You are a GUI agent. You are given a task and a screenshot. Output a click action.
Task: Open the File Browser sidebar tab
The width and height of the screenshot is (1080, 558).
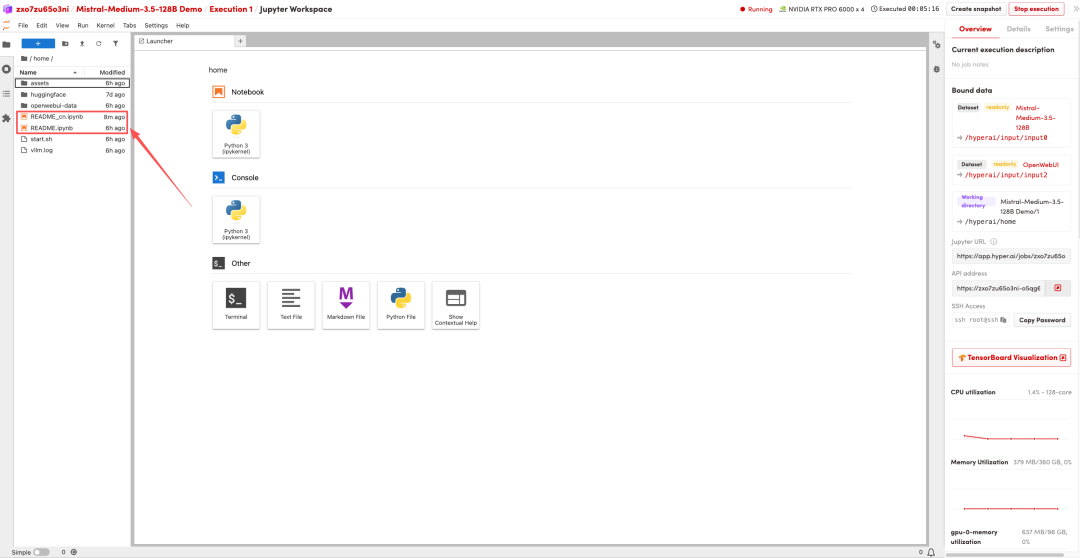coord(6,44)
